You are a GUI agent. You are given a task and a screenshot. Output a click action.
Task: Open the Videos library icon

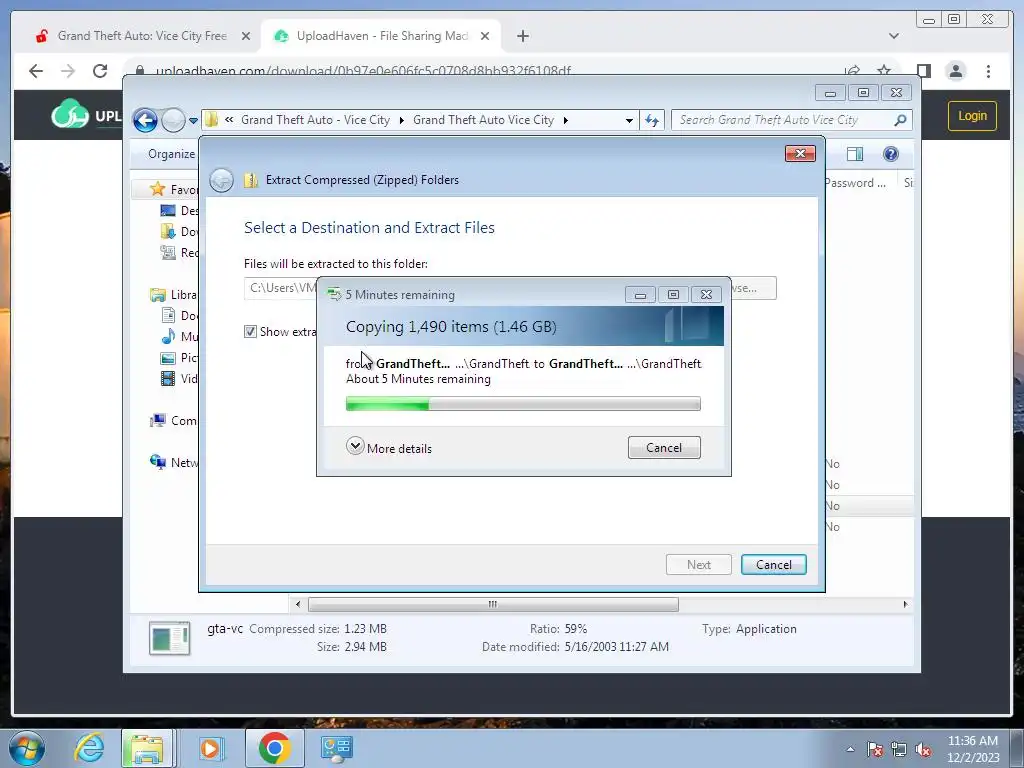click(x=168, y=378)
